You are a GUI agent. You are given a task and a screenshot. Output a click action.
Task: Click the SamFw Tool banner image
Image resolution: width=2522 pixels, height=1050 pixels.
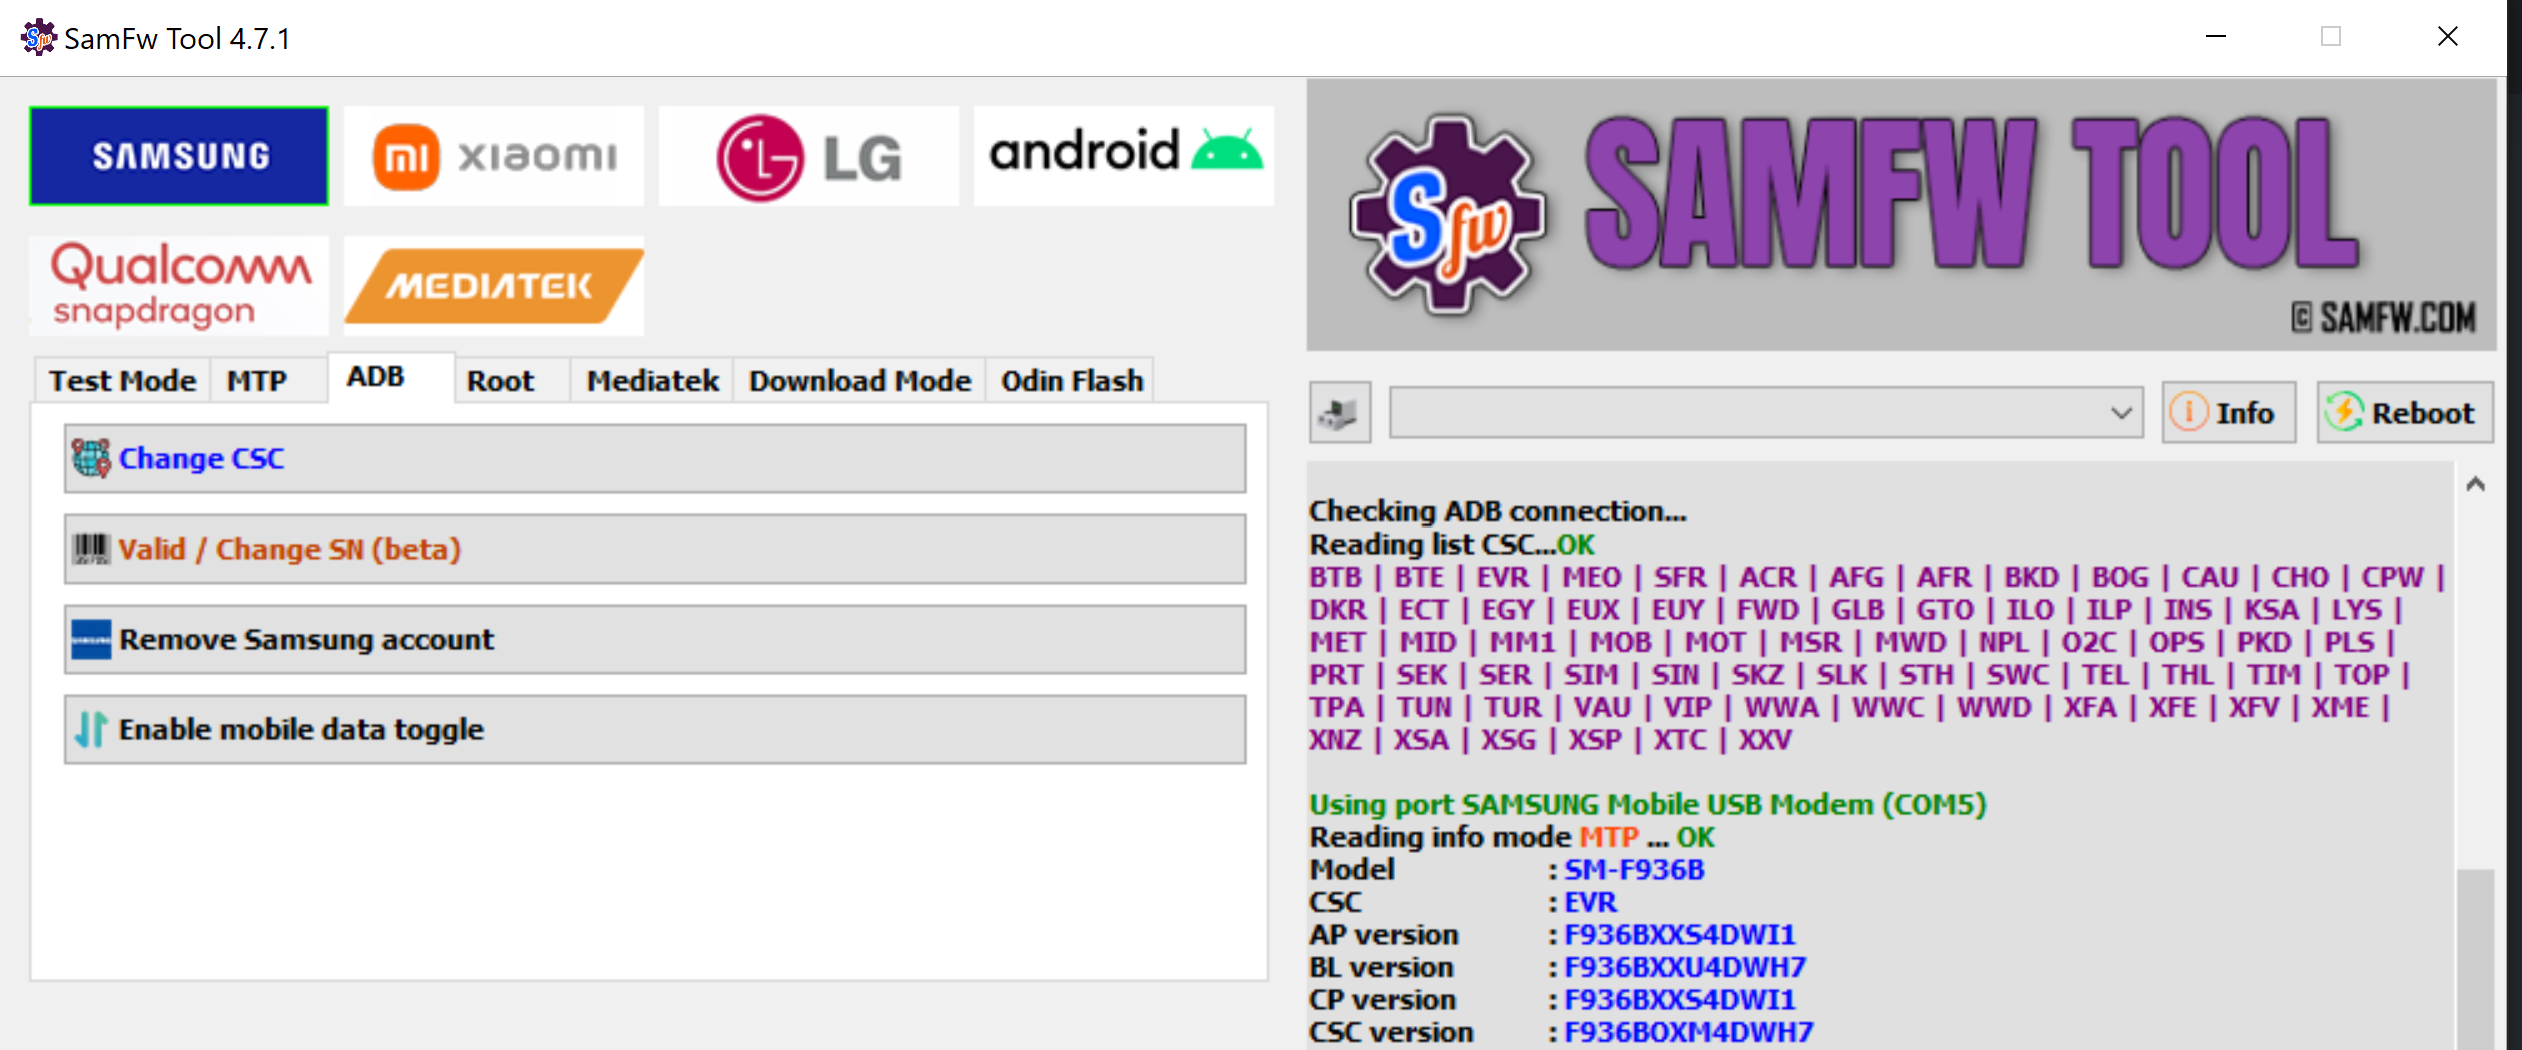1900,215
